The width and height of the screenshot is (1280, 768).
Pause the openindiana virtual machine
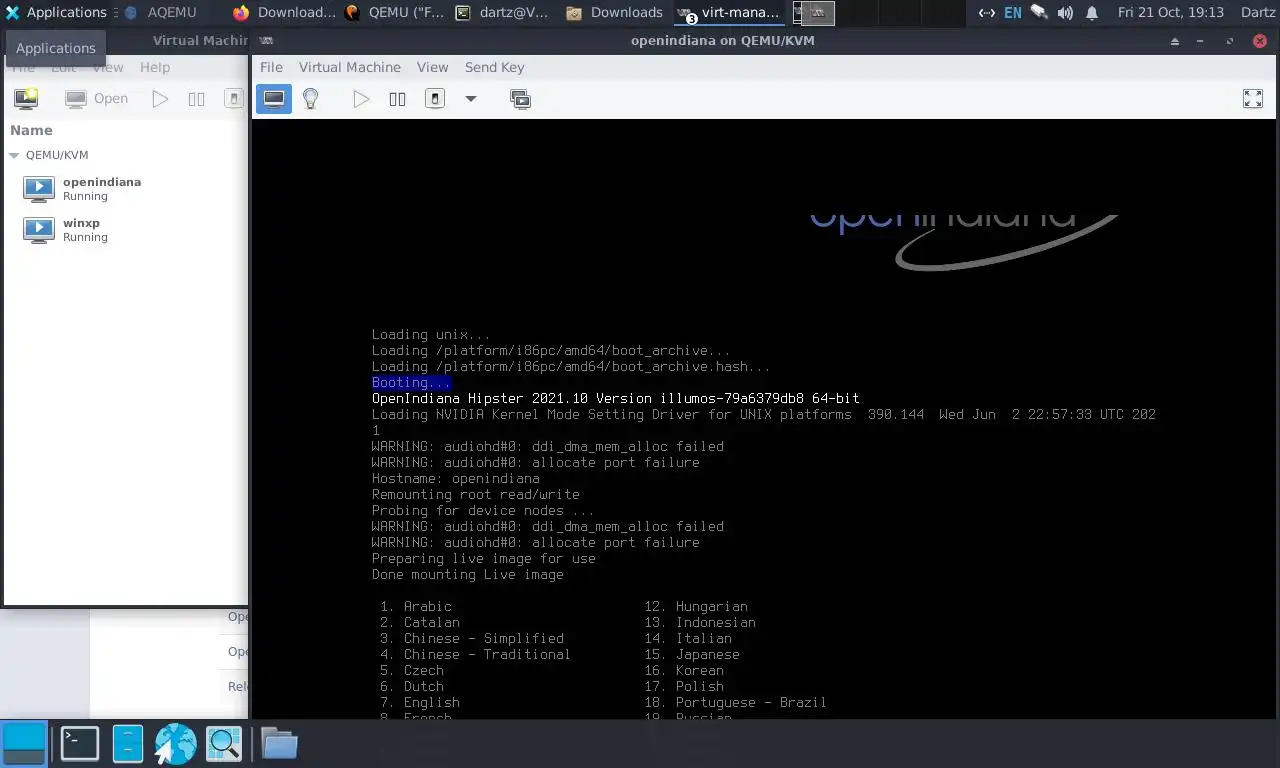point(397,99)
